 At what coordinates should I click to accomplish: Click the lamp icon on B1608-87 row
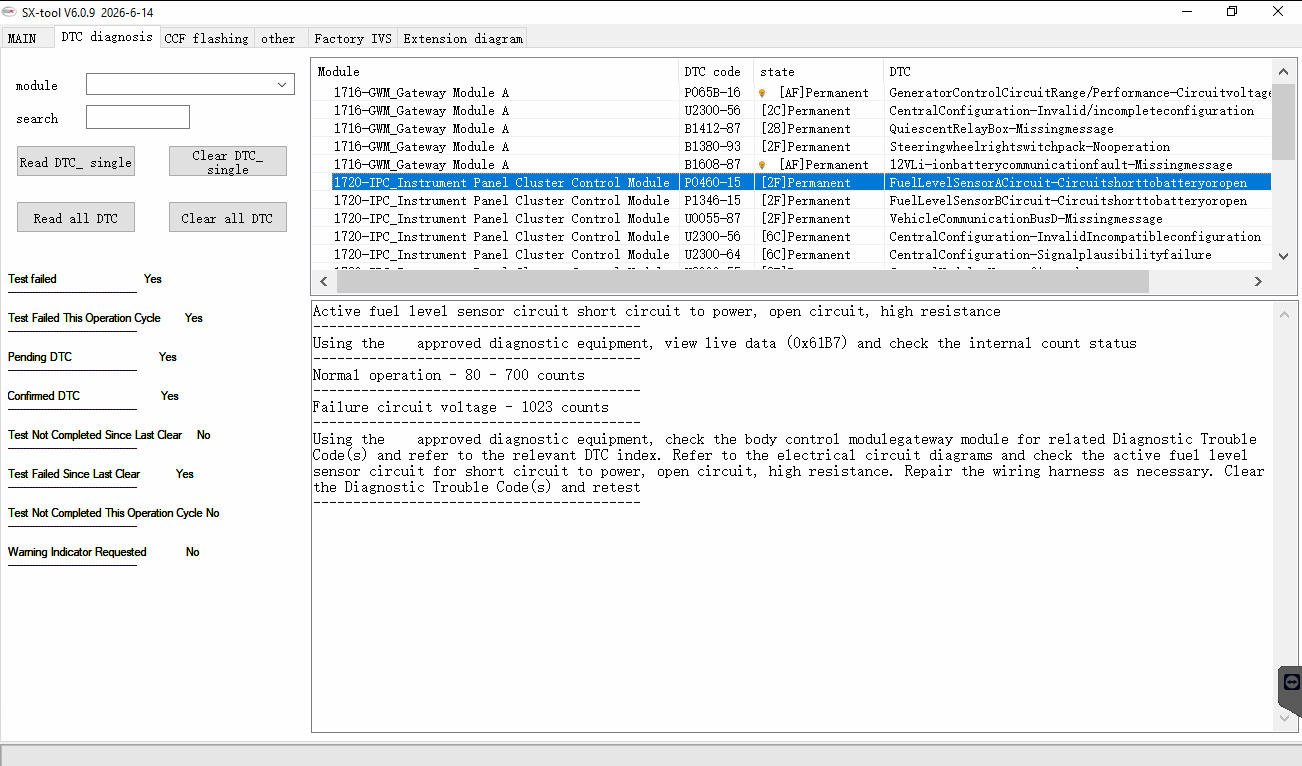tap(763, 165)
